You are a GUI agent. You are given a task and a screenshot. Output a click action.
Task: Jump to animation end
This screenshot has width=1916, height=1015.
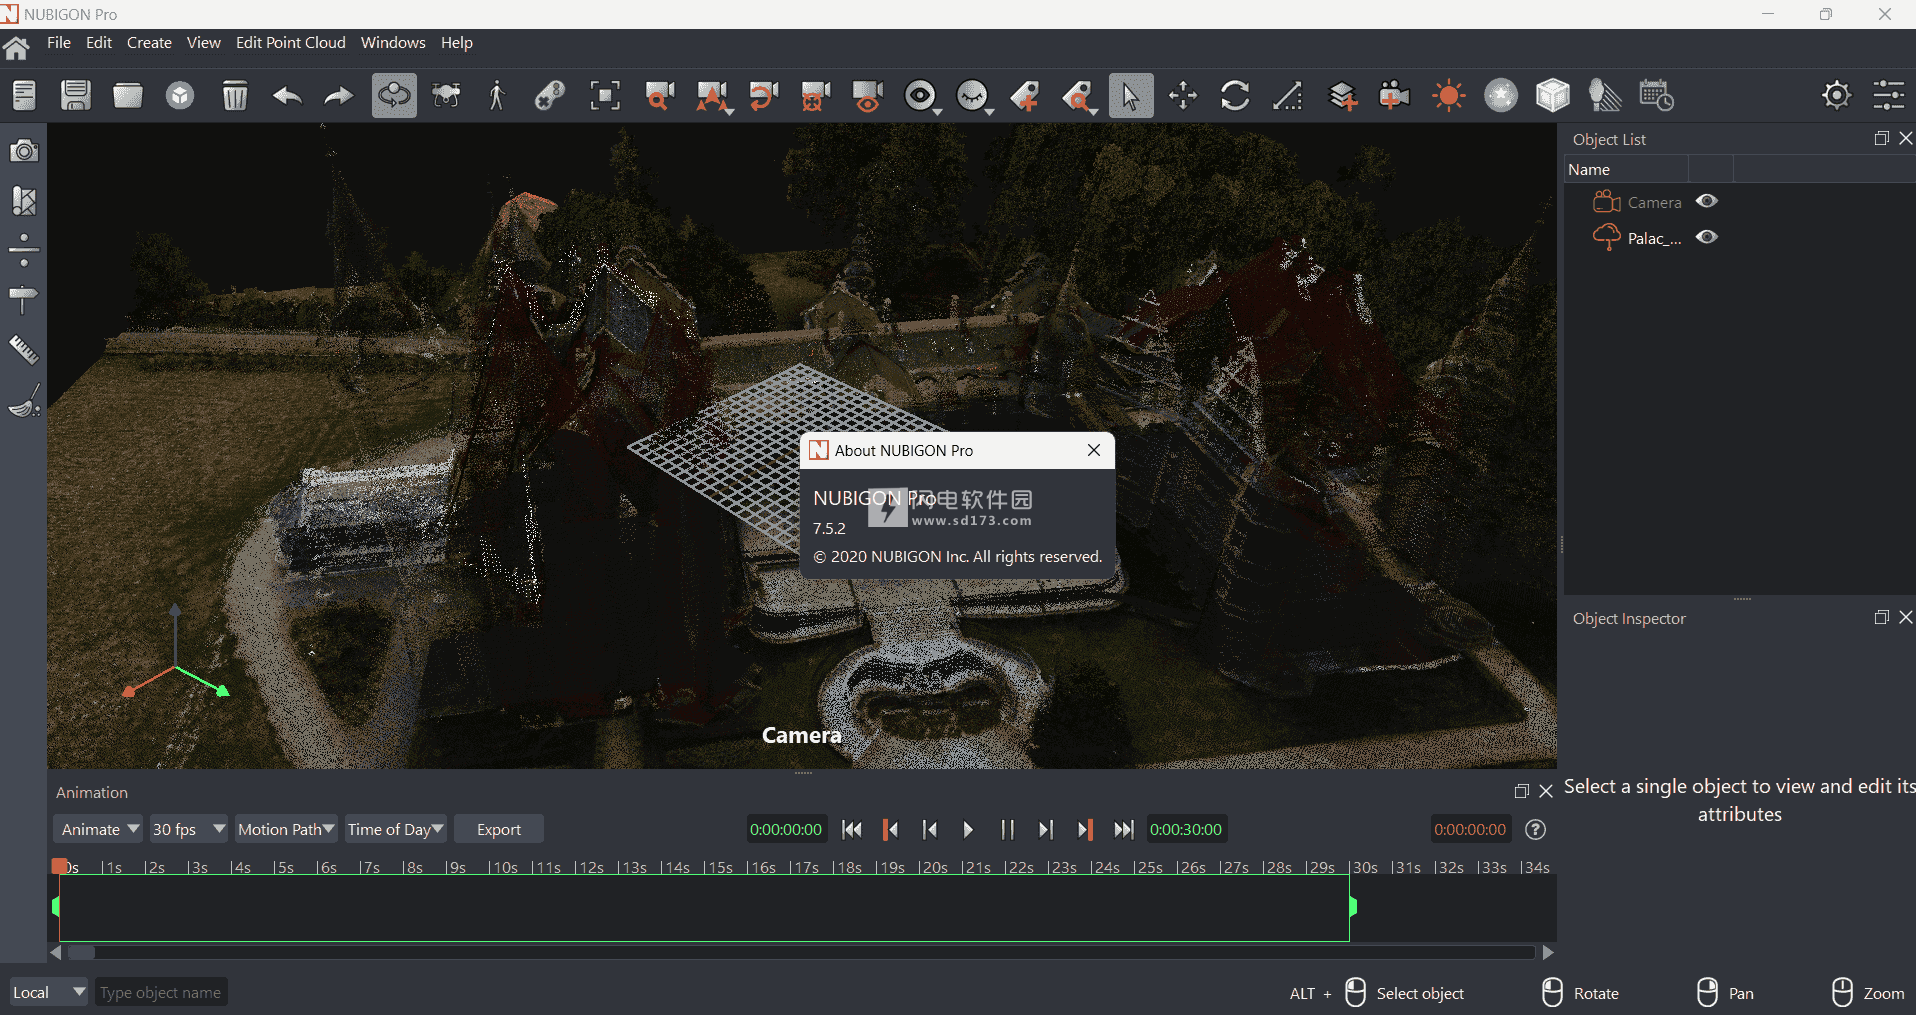(x=1124, y=829)
